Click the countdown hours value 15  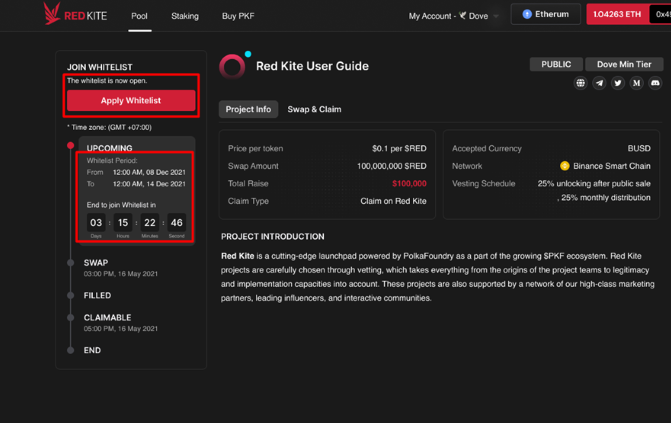(x=123, y=223)
